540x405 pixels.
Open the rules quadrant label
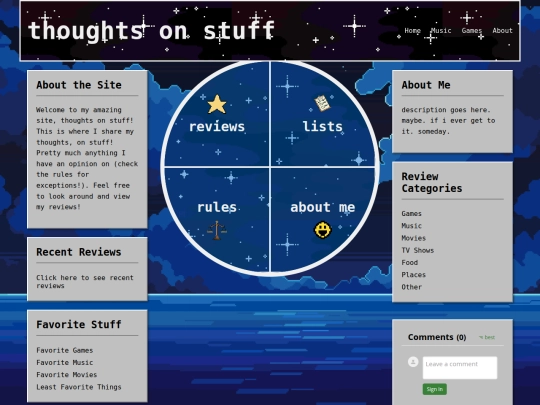point(217,207)
